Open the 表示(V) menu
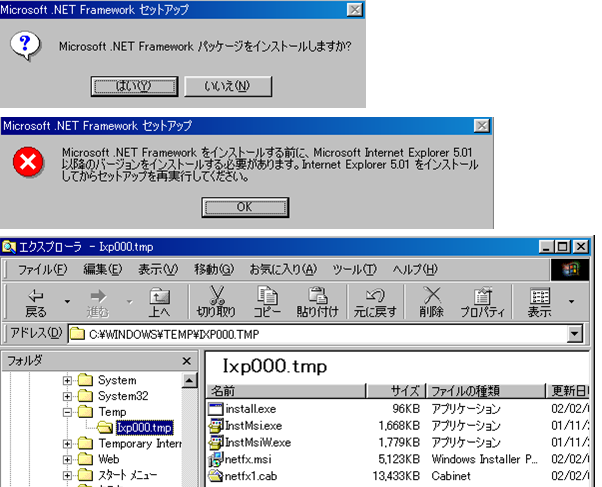Viewport: 602px width, 487px height. (158, 270)
